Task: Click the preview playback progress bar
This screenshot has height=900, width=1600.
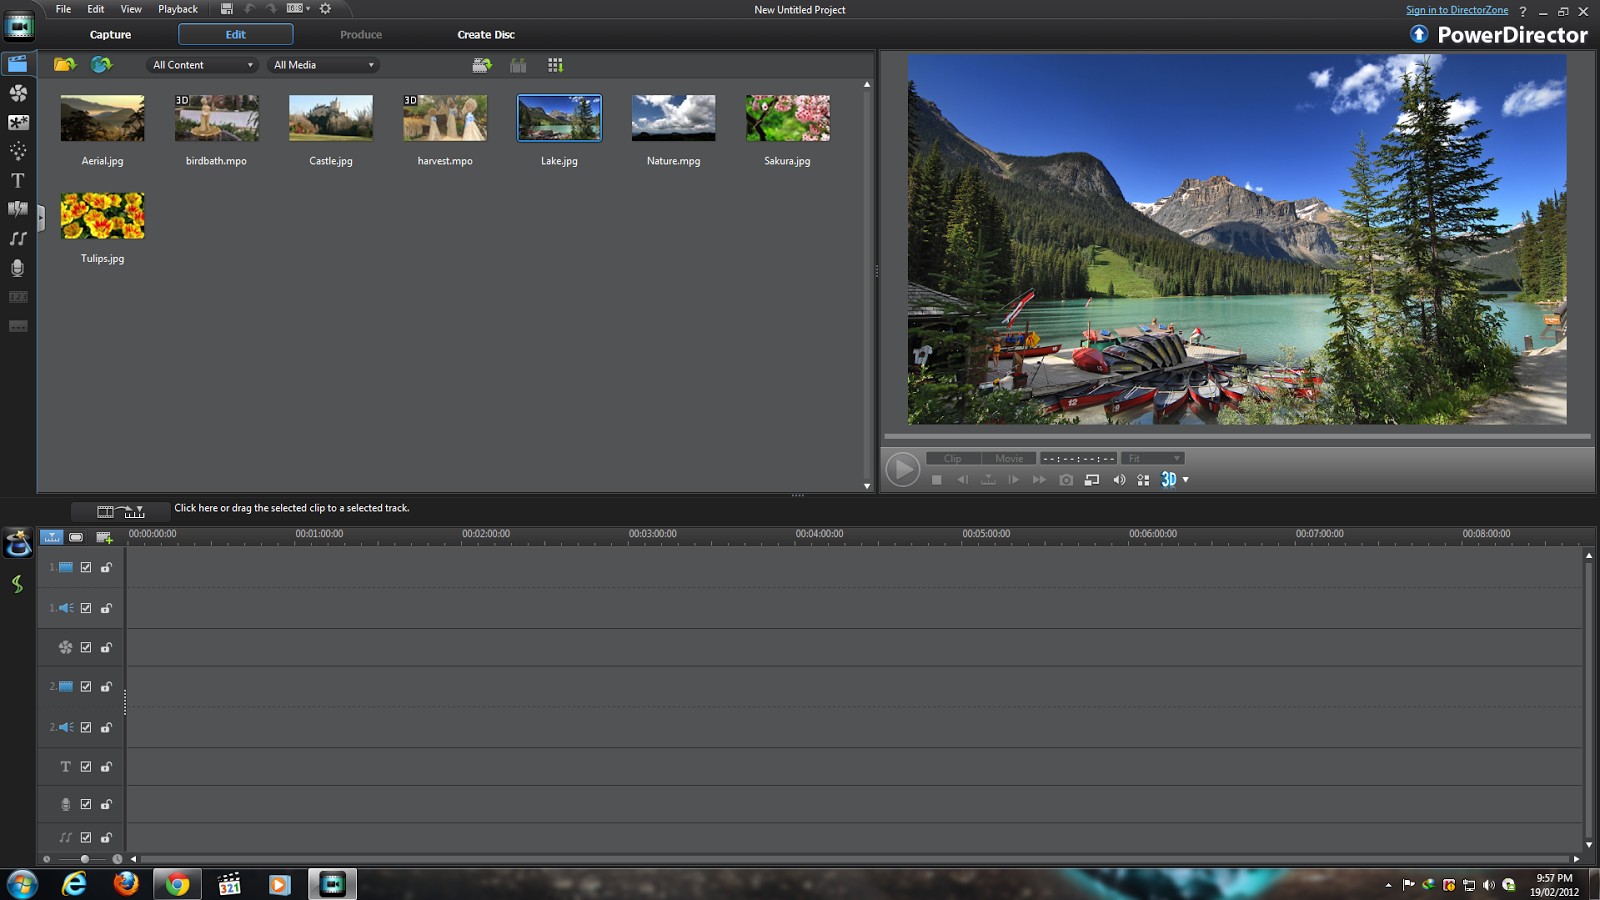Action: [1237, 437]
